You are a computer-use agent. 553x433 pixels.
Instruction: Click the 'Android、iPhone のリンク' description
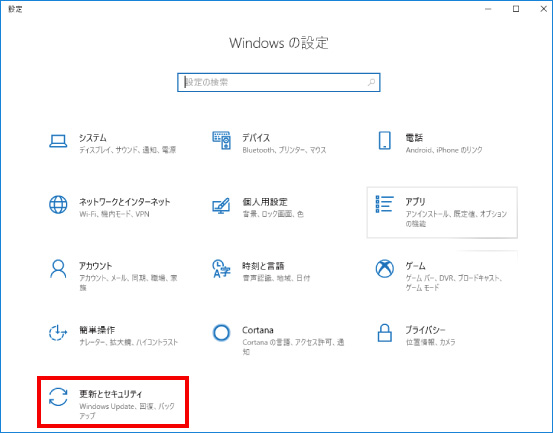444,150
